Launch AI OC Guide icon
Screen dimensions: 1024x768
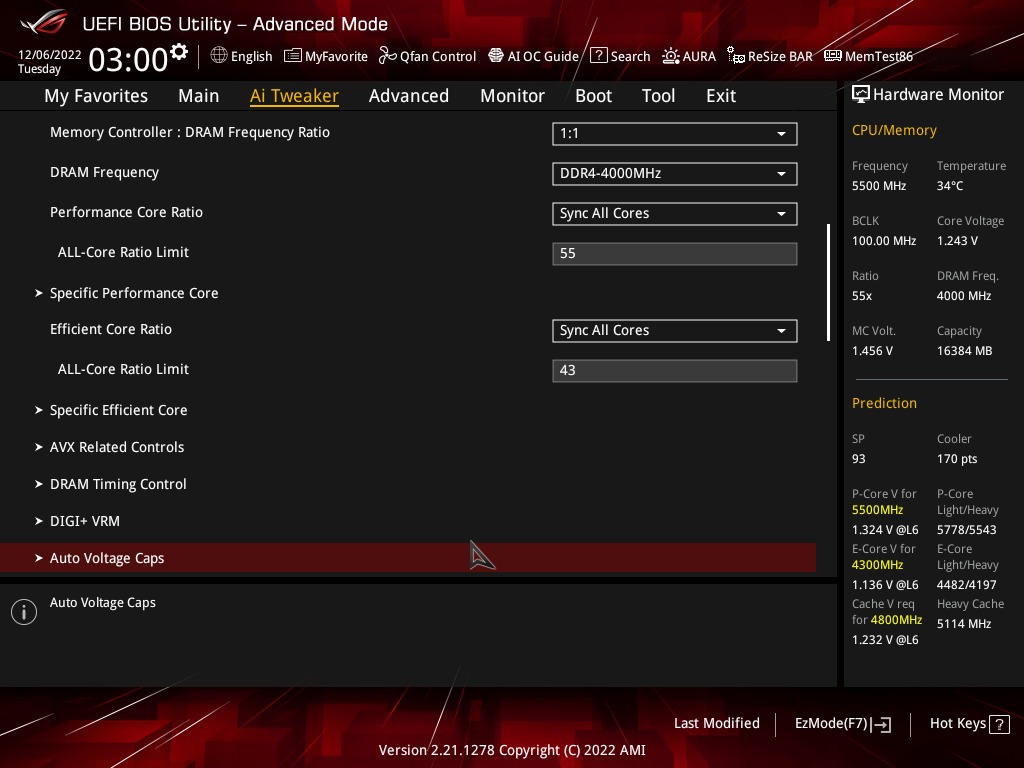point(496,56)
